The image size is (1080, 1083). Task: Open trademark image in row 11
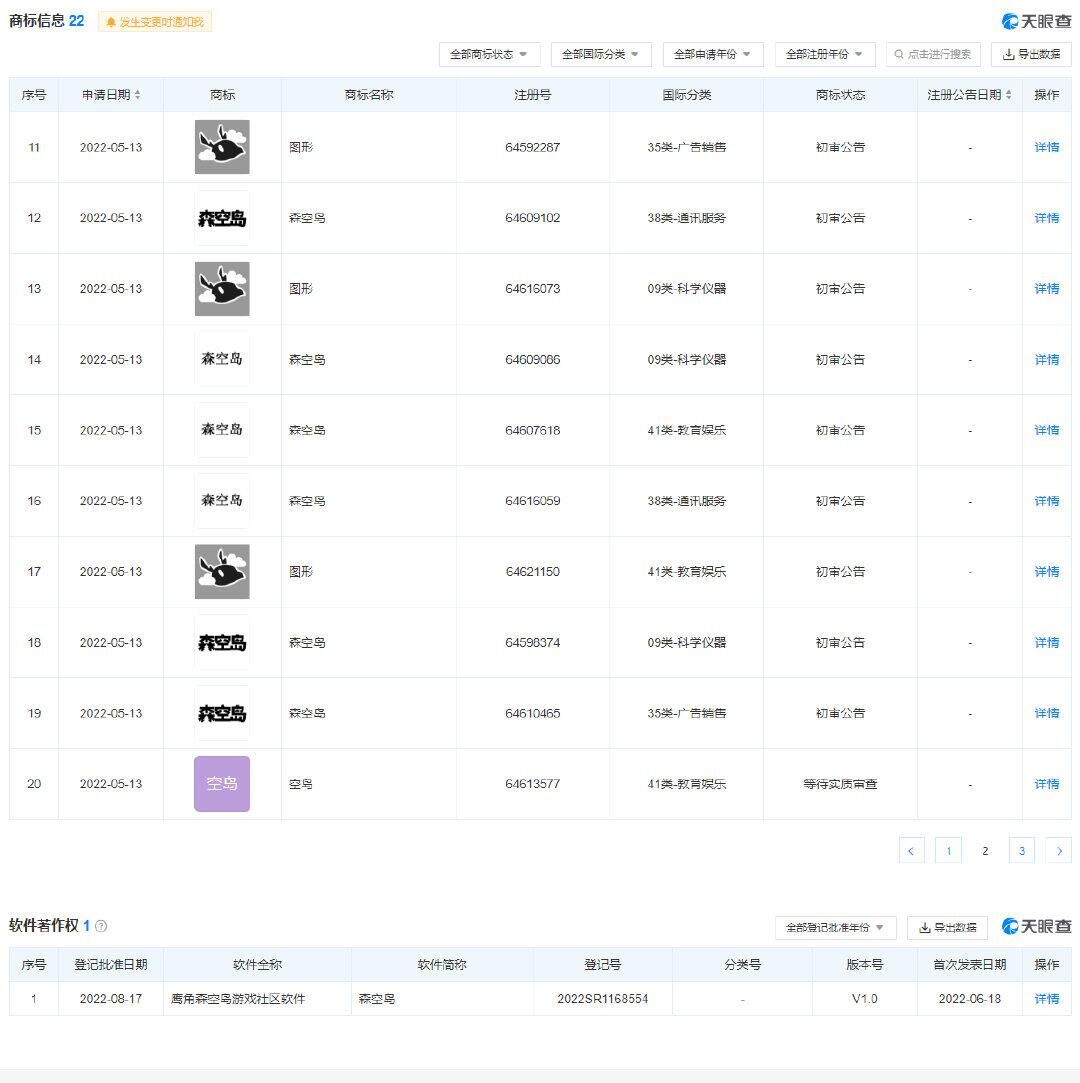(222, 147)
